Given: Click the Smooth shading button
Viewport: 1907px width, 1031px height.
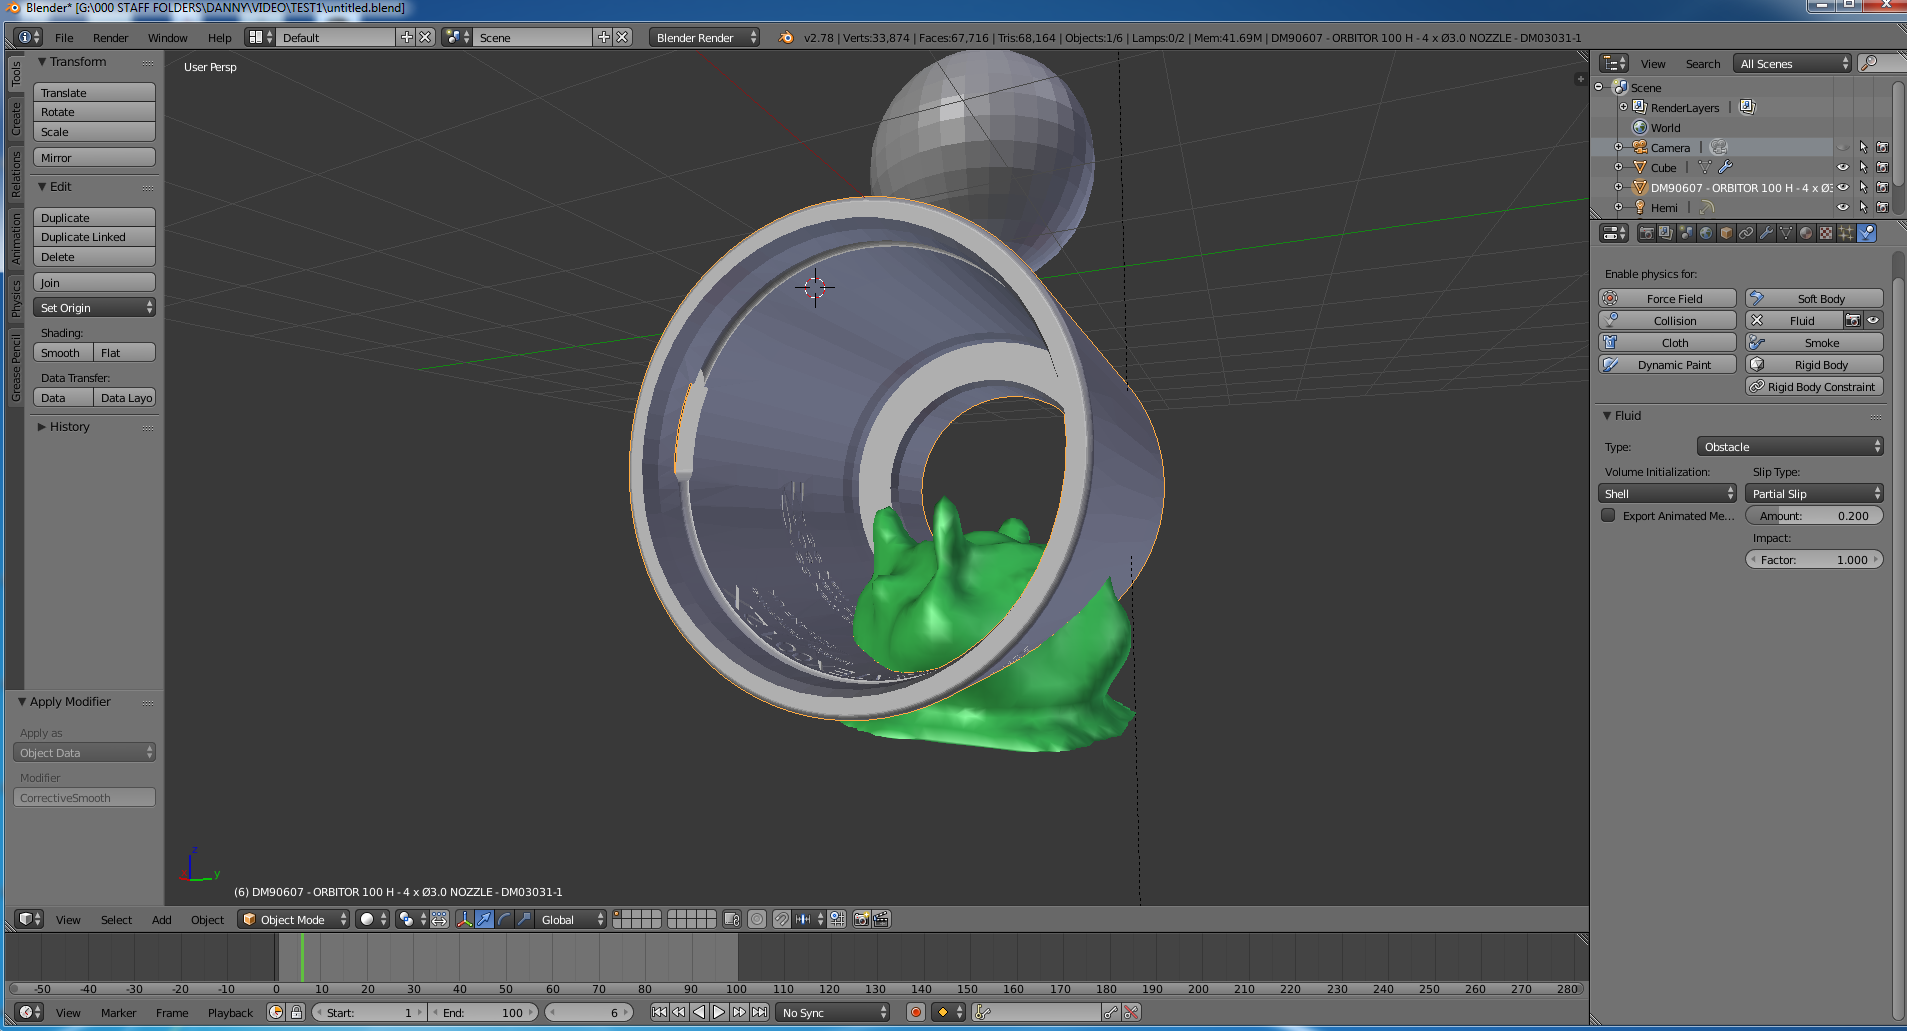Looking at the screenshot, I should [63, 352].
